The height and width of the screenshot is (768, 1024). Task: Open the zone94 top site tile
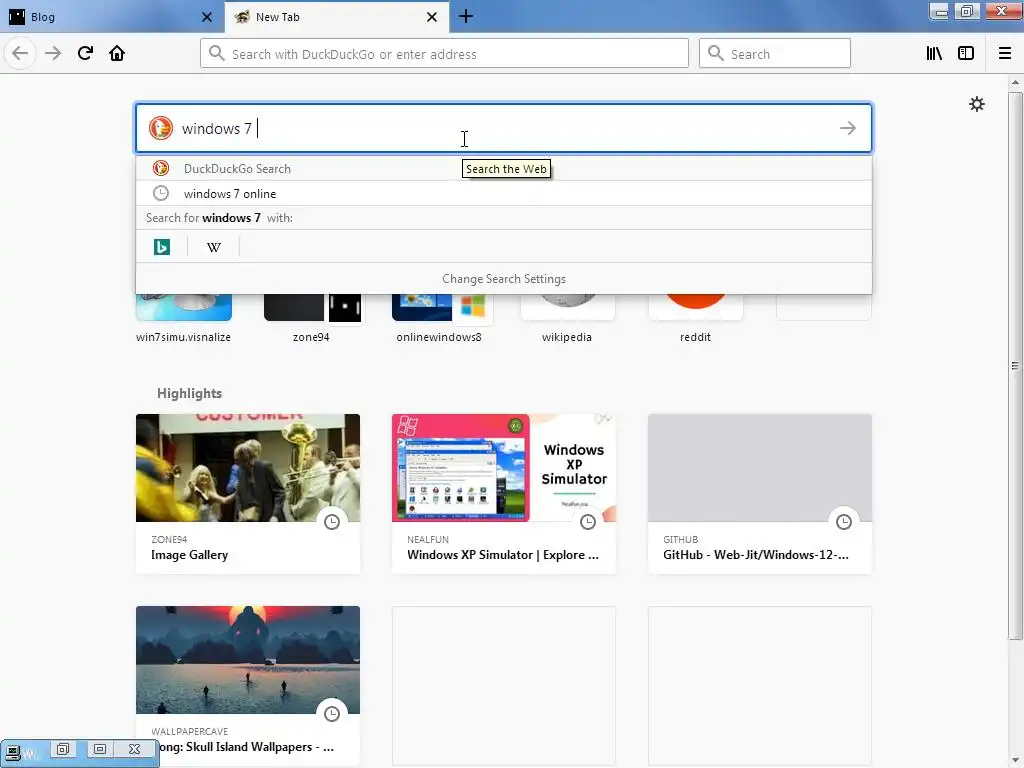pyautogui.click(x=312, y=317)
